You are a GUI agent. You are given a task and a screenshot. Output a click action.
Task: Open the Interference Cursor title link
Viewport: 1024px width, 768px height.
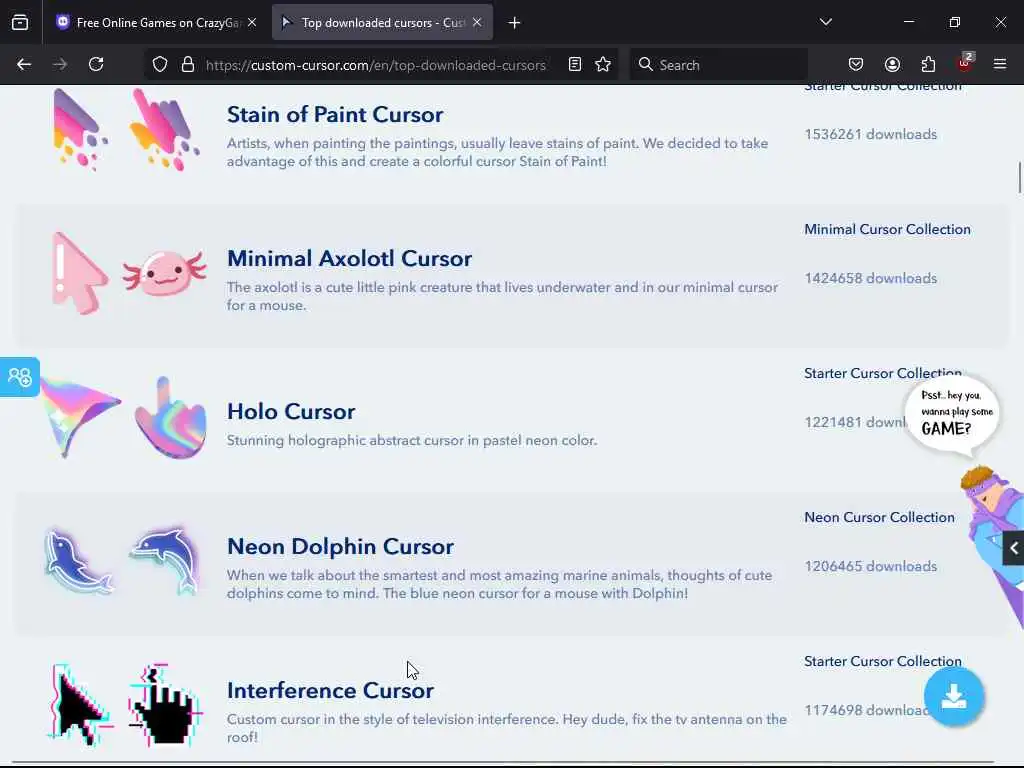click(330, 690)
